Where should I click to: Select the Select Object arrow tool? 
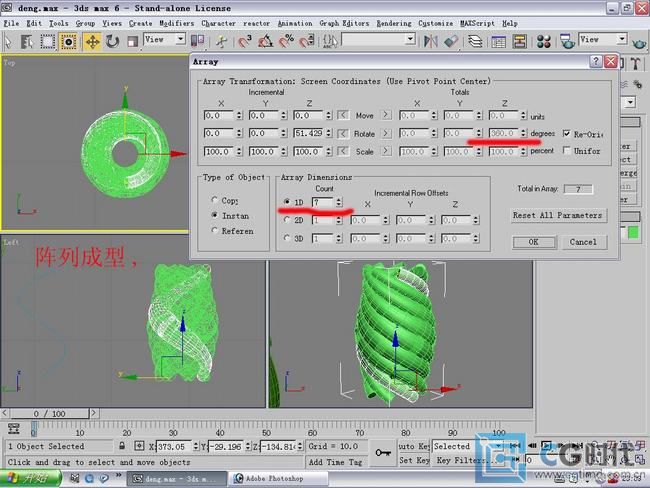8,41
